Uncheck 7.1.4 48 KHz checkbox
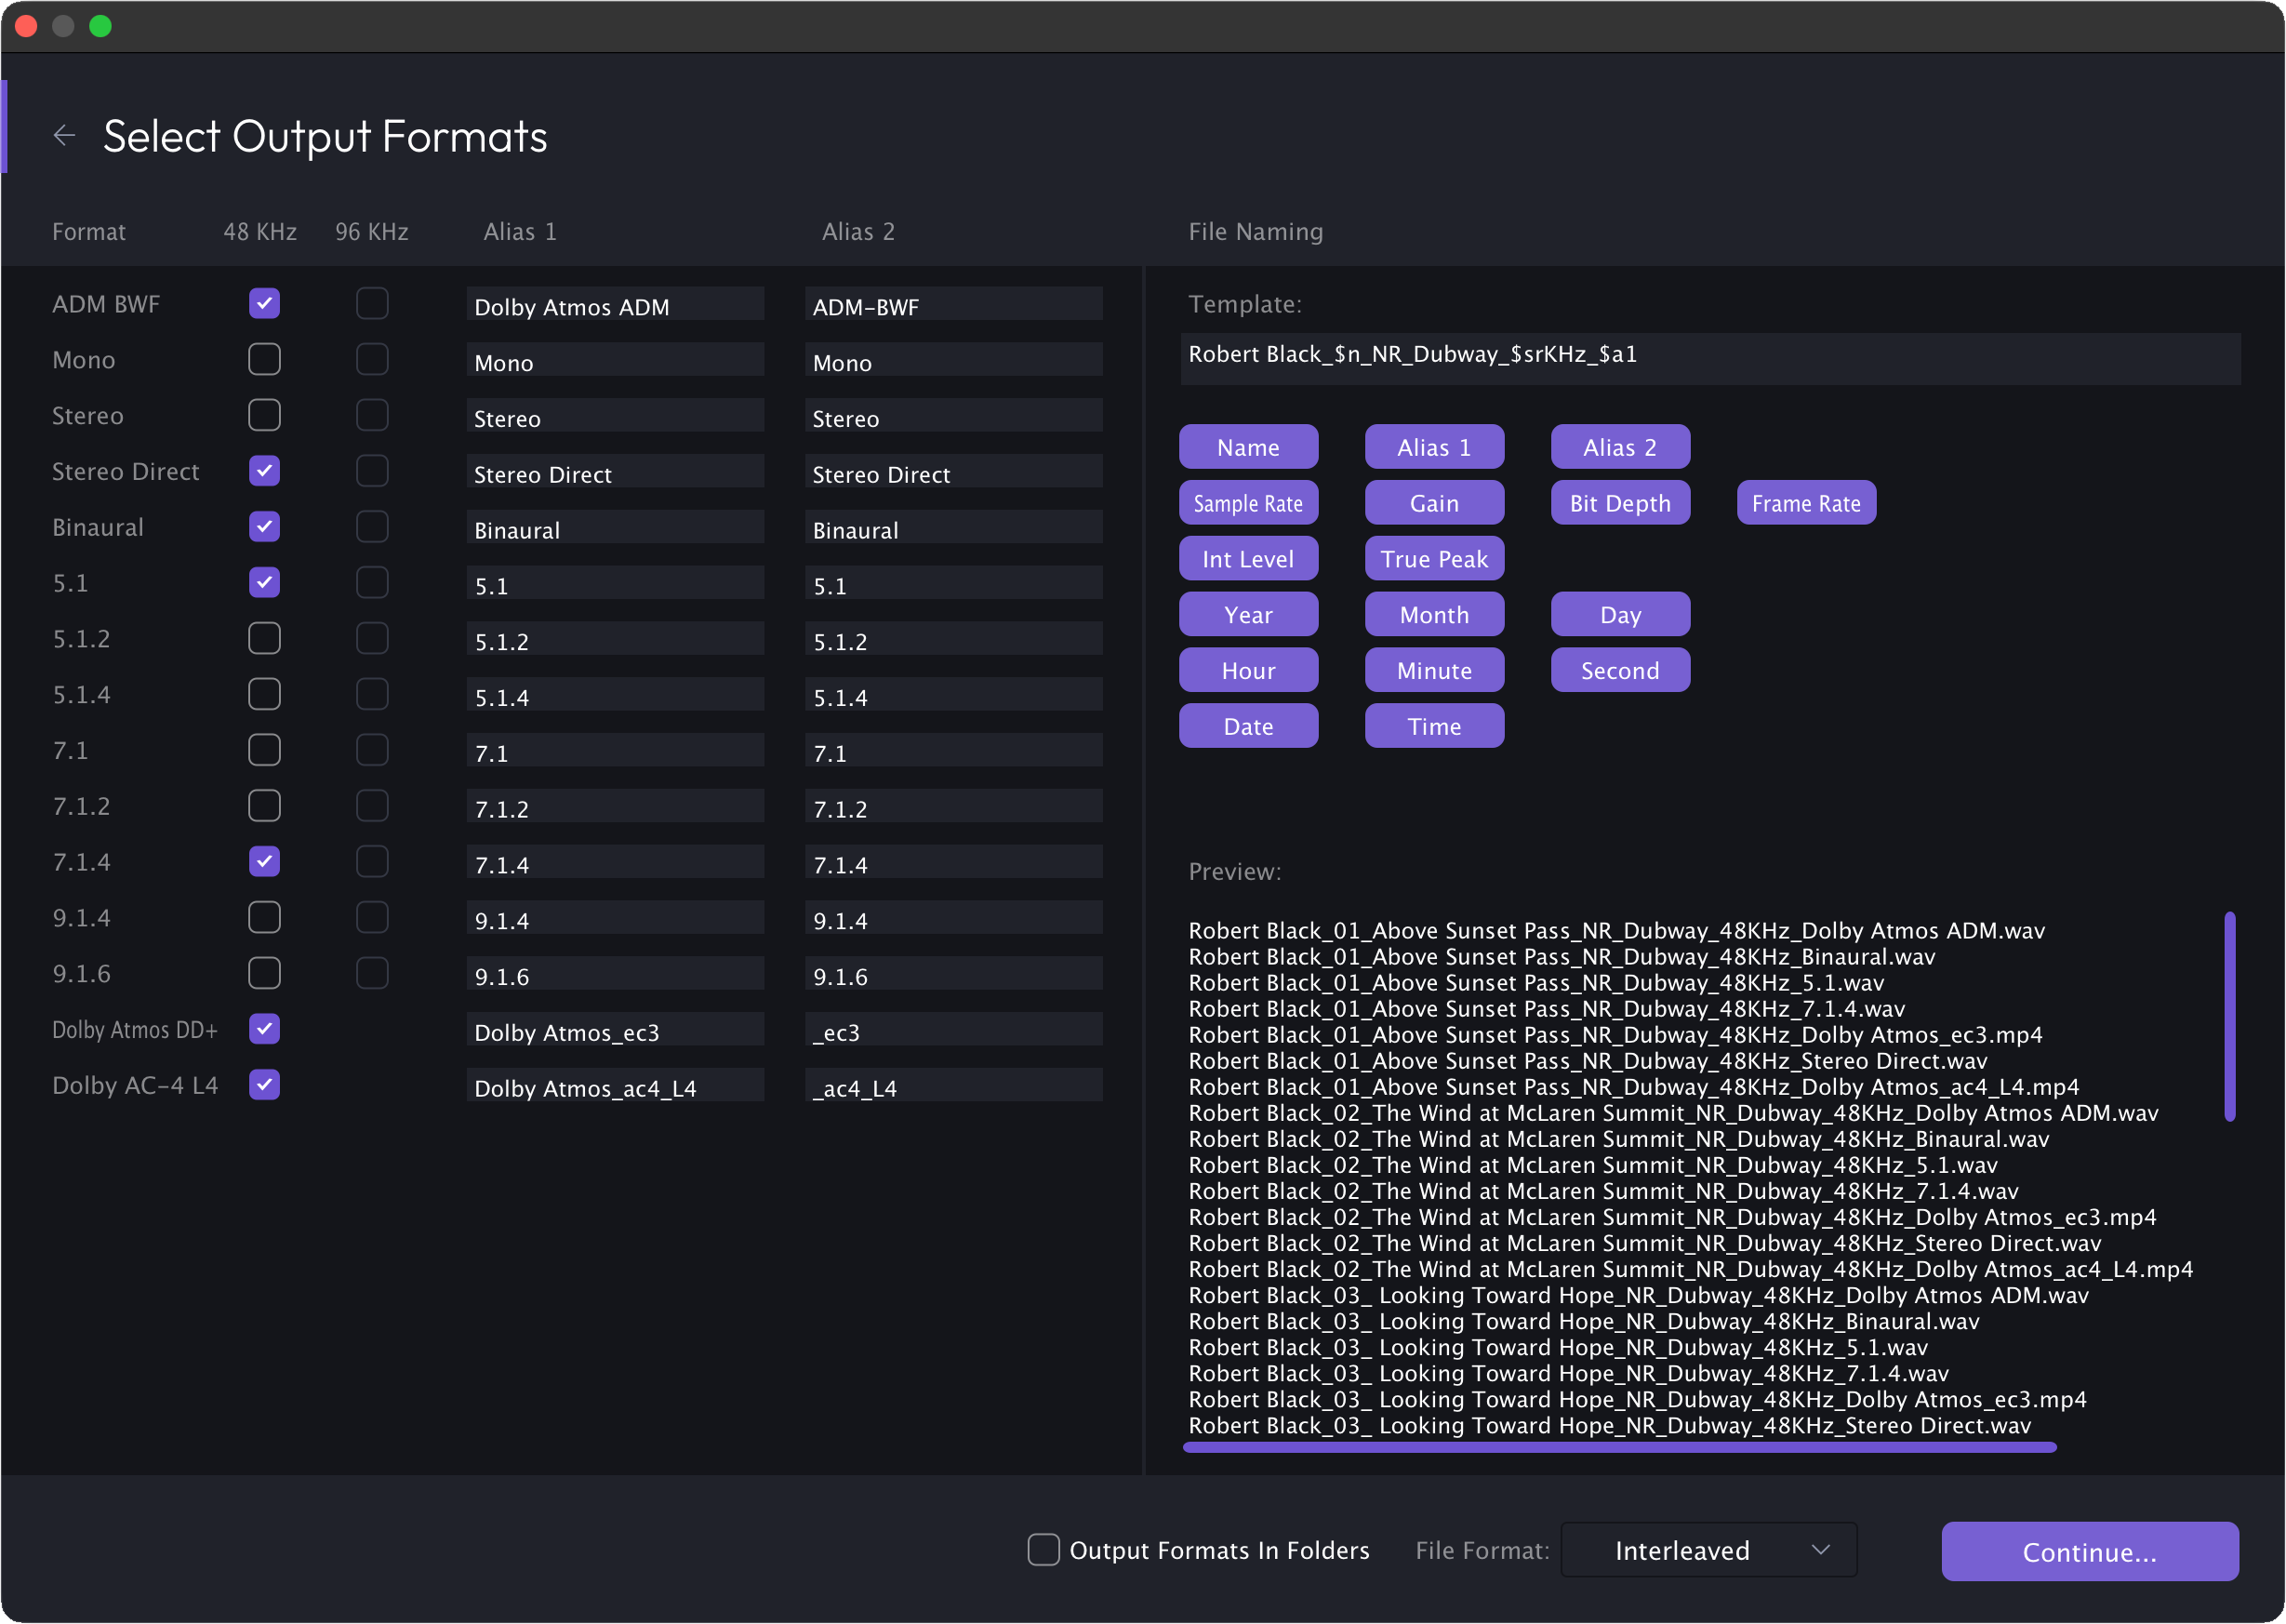2286x1624 pixels. pyautogui.click(x=264, y=862)
